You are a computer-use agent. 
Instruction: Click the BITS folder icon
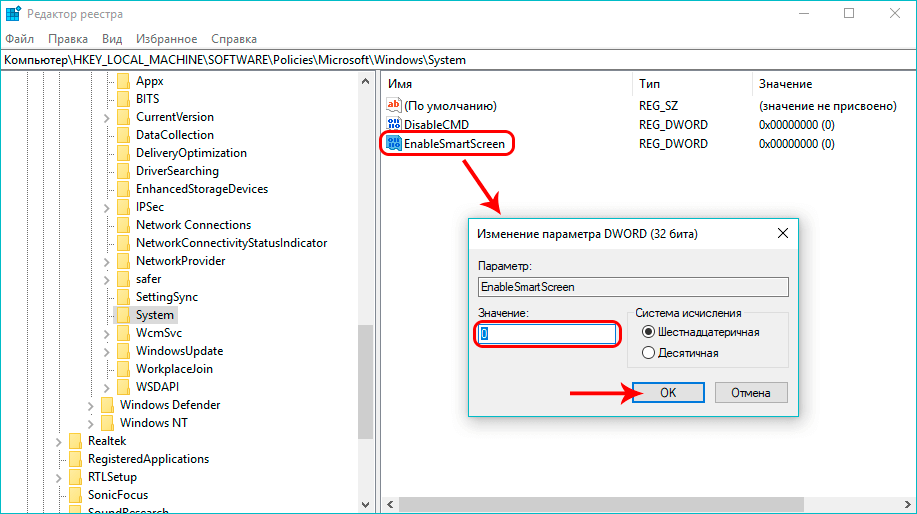(123, 99)
